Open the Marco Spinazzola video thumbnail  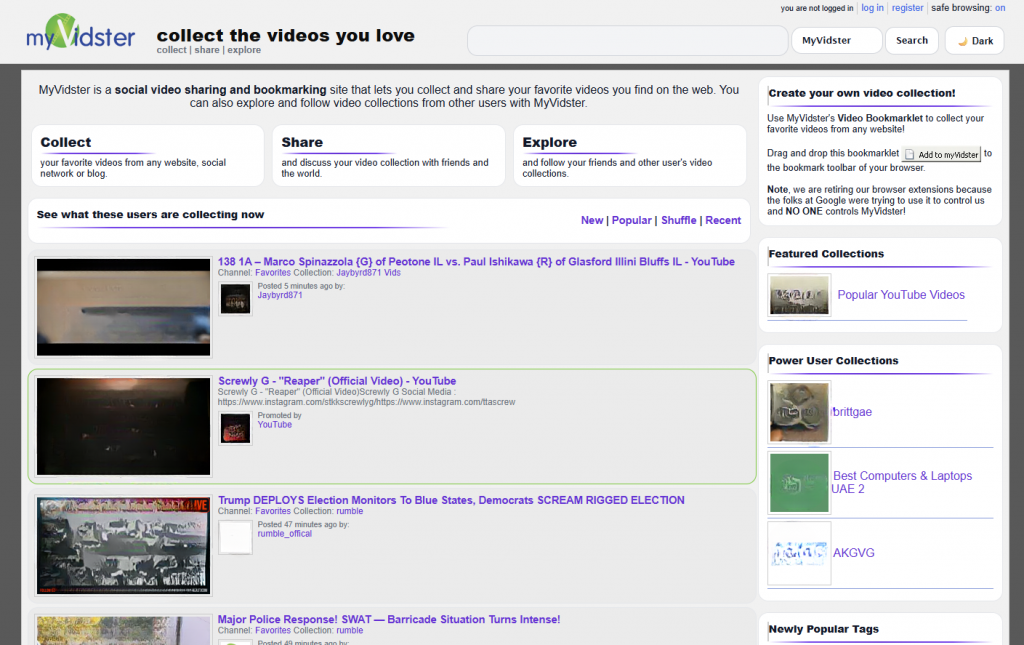coord(123,307)
